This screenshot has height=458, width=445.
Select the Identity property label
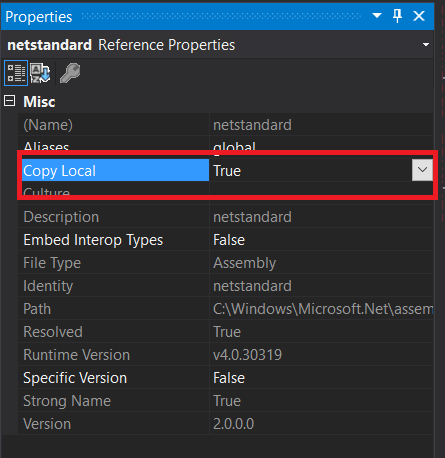48,286
